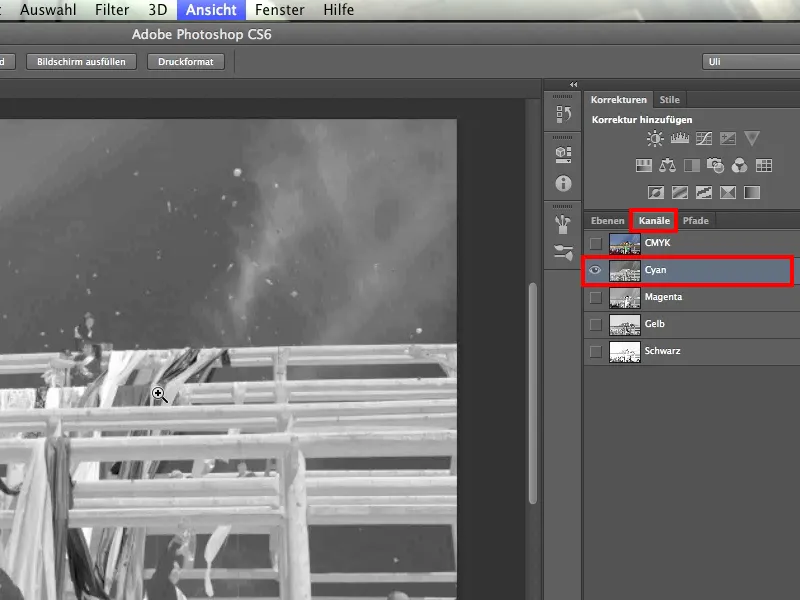Open the Uli workspace dropdown
The image size is (800, 600).
coord(751,62)
